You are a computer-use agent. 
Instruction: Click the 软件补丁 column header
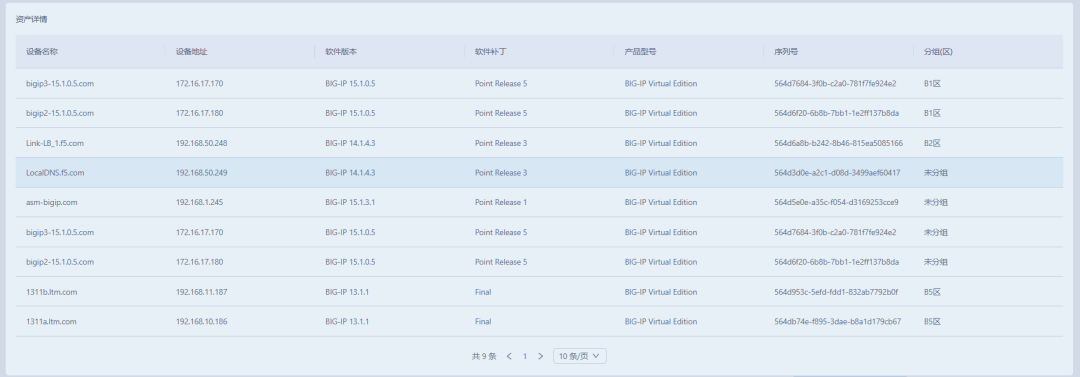coord(491,52)
